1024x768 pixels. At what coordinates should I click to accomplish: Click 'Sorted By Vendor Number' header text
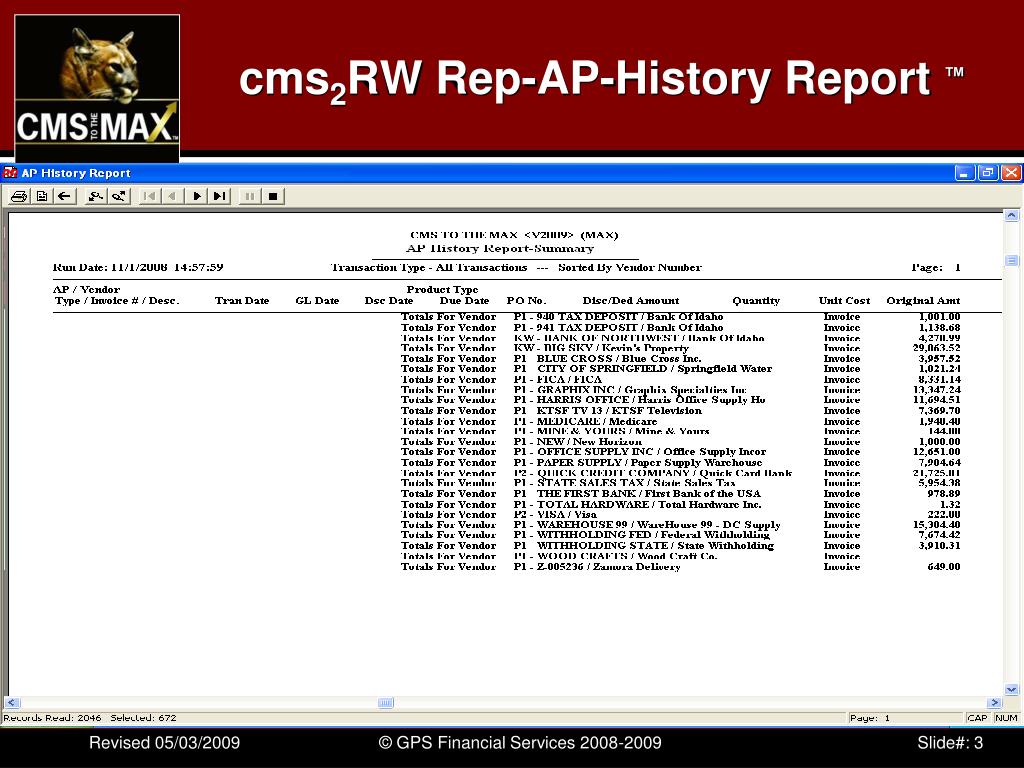pyautogui.click(x=630, y=267)
